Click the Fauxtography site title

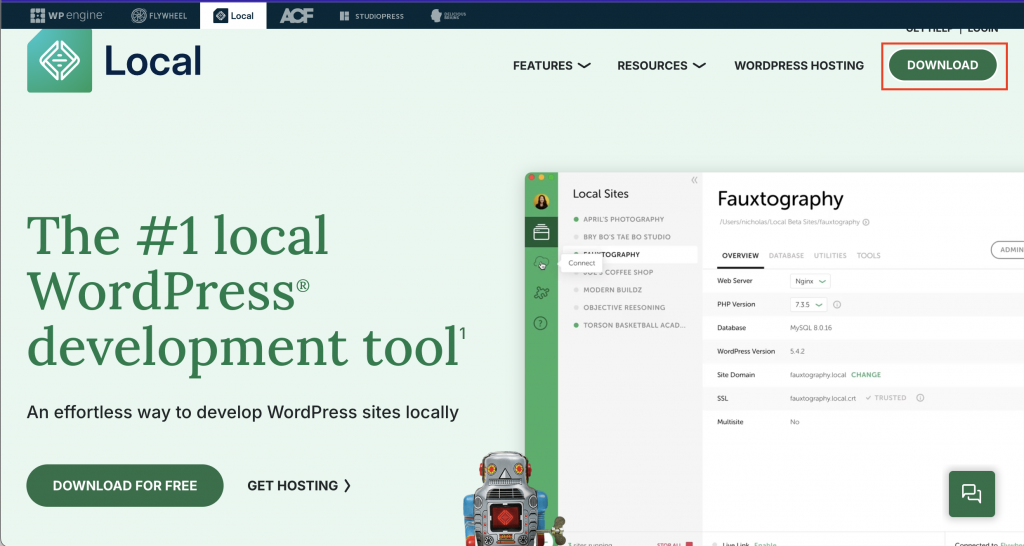click(780, 199)
